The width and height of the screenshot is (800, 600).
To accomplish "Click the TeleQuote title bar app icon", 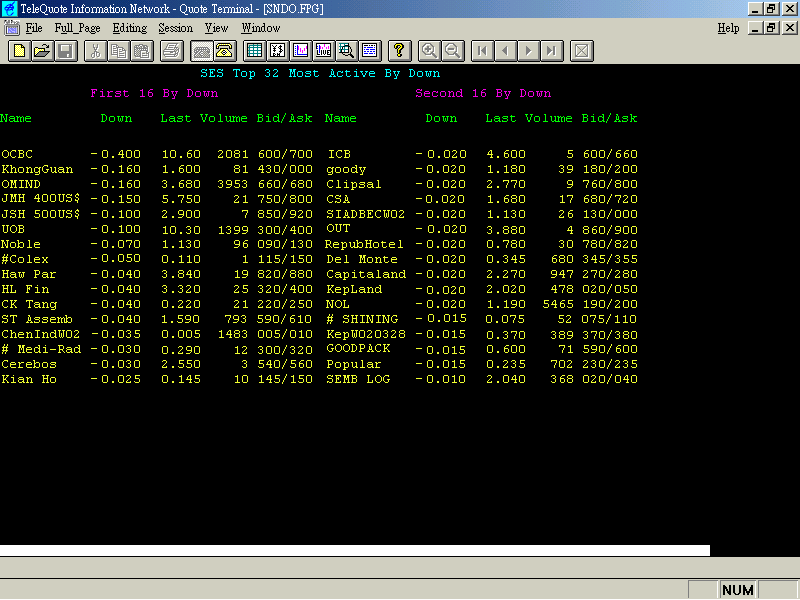I will pyautogui.click(x=9, y=9).
